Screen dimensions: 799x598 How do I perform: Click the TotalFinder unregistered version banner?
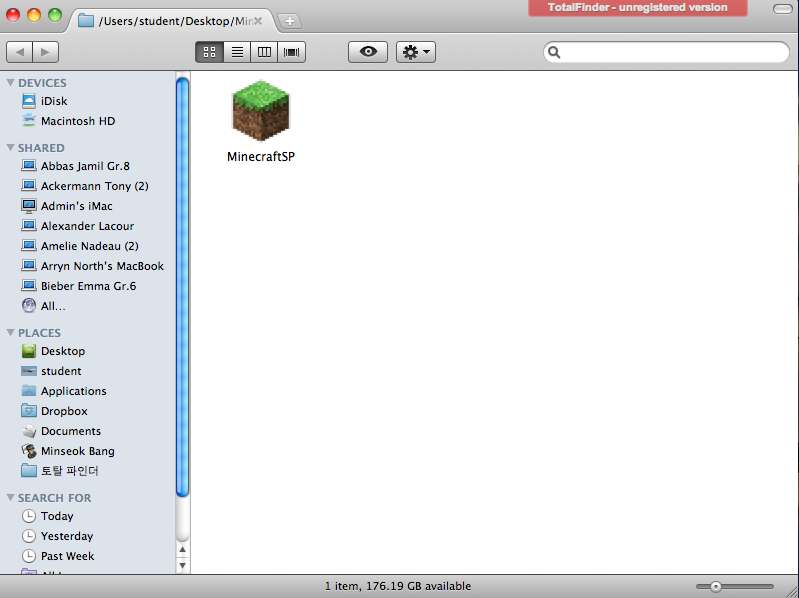(637, 8)
